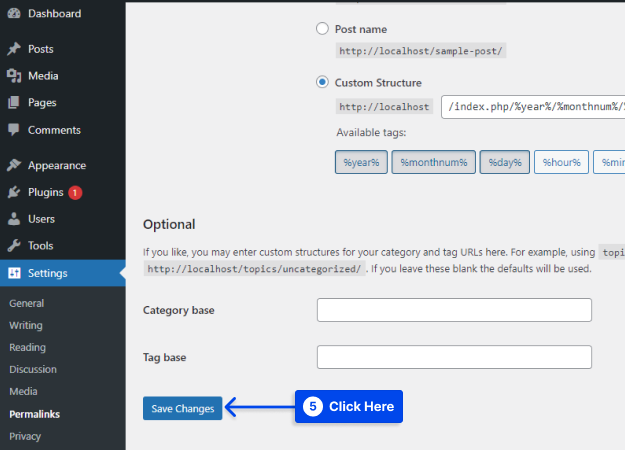625x450 pixels.
Task: Click the 'Post name' option label
Action: (x=361, y=29)
